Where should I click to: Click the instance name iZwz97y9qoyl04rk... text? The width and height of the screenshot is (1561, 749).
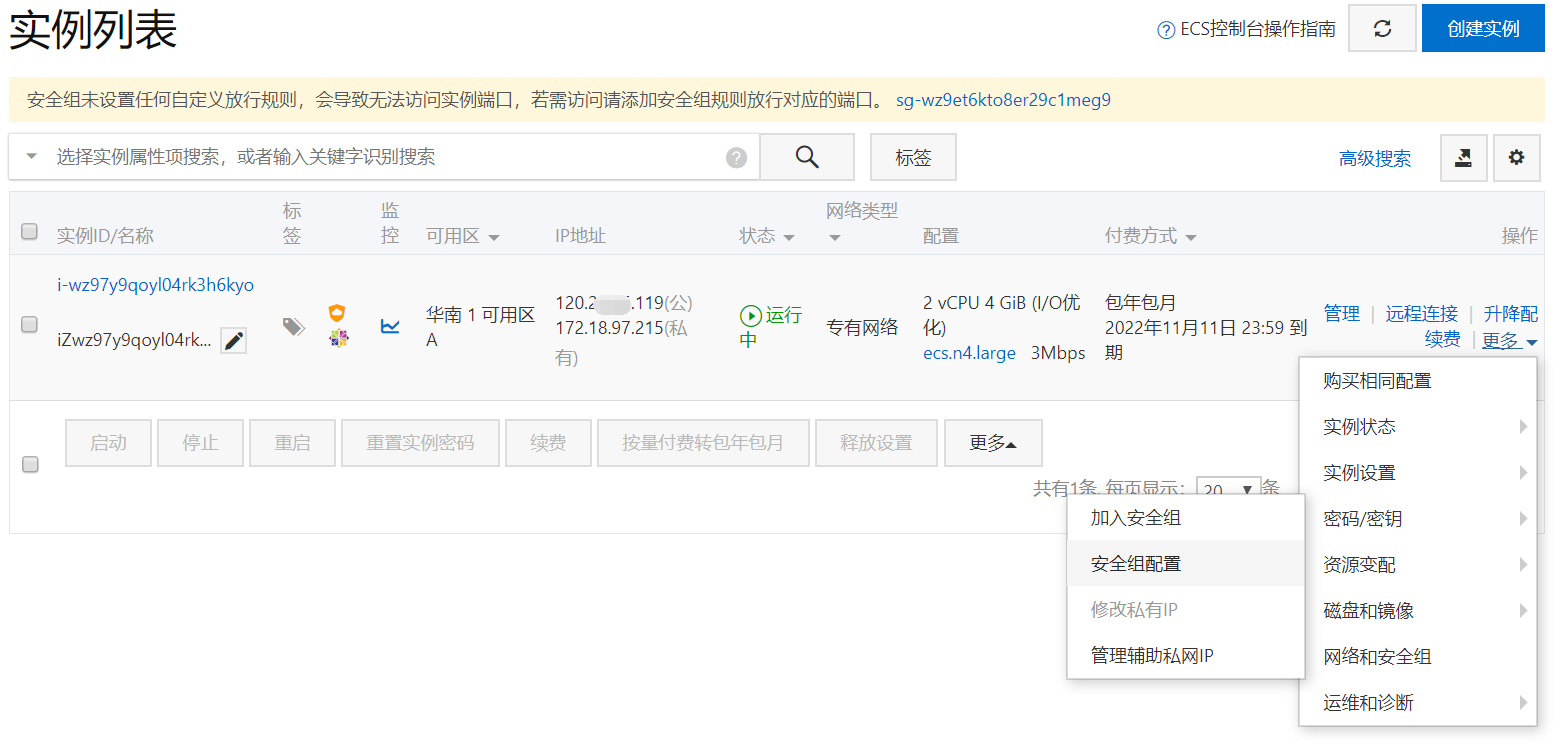(x=134, y=341)
